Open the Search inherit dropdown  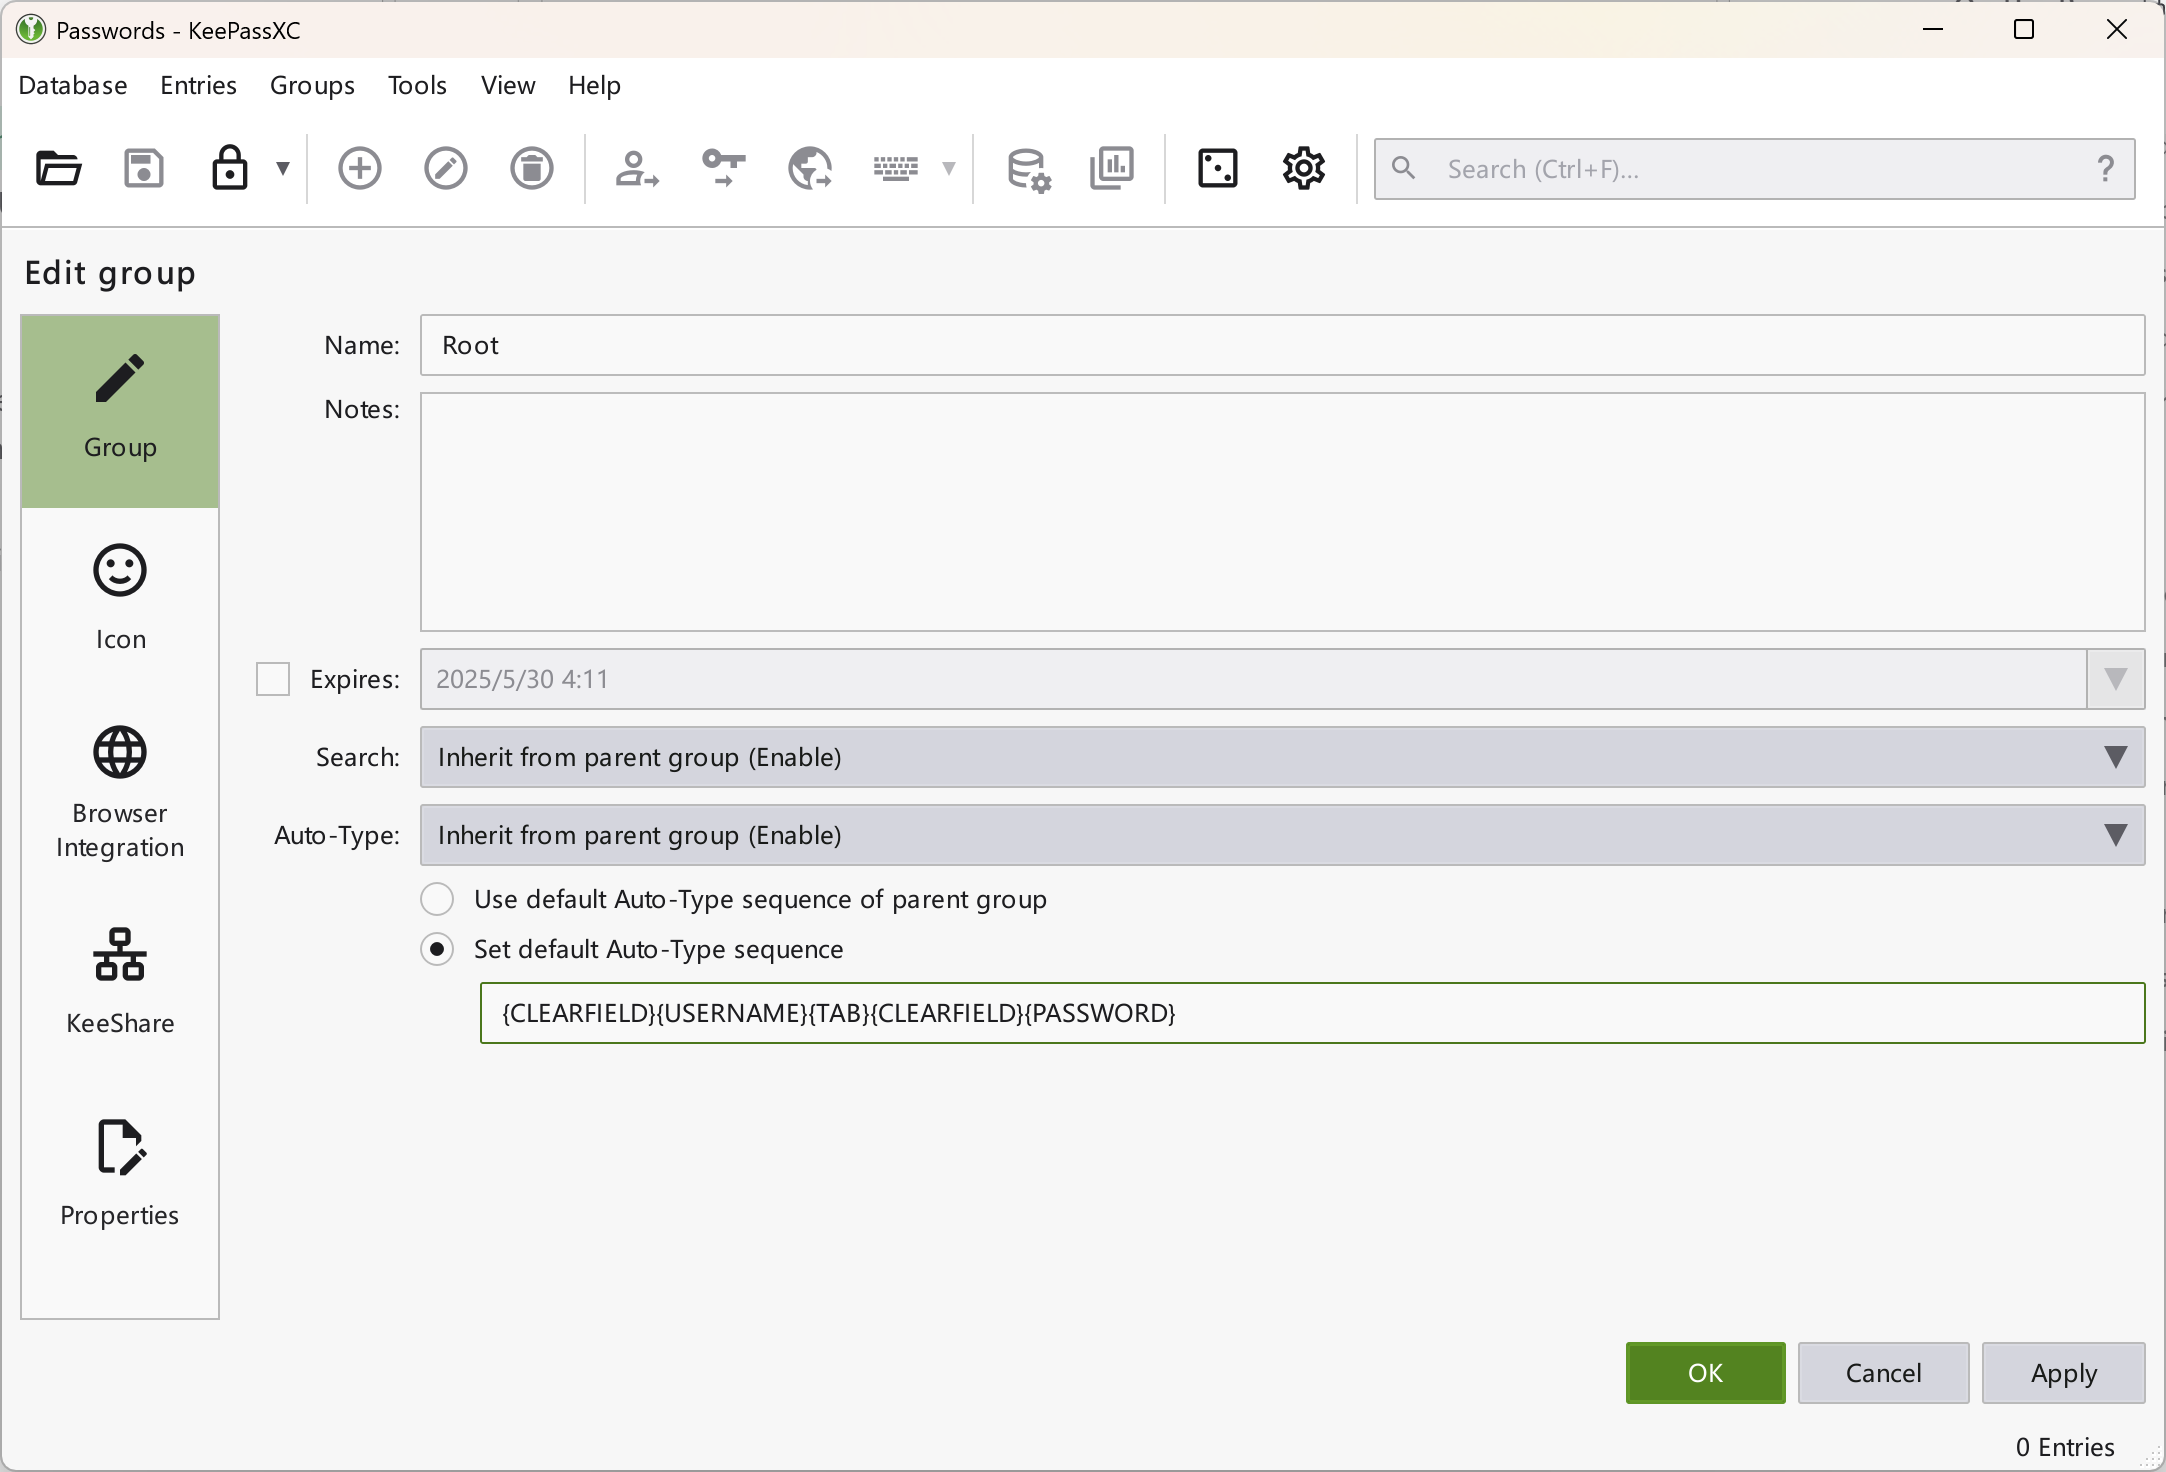(1282, 757)
